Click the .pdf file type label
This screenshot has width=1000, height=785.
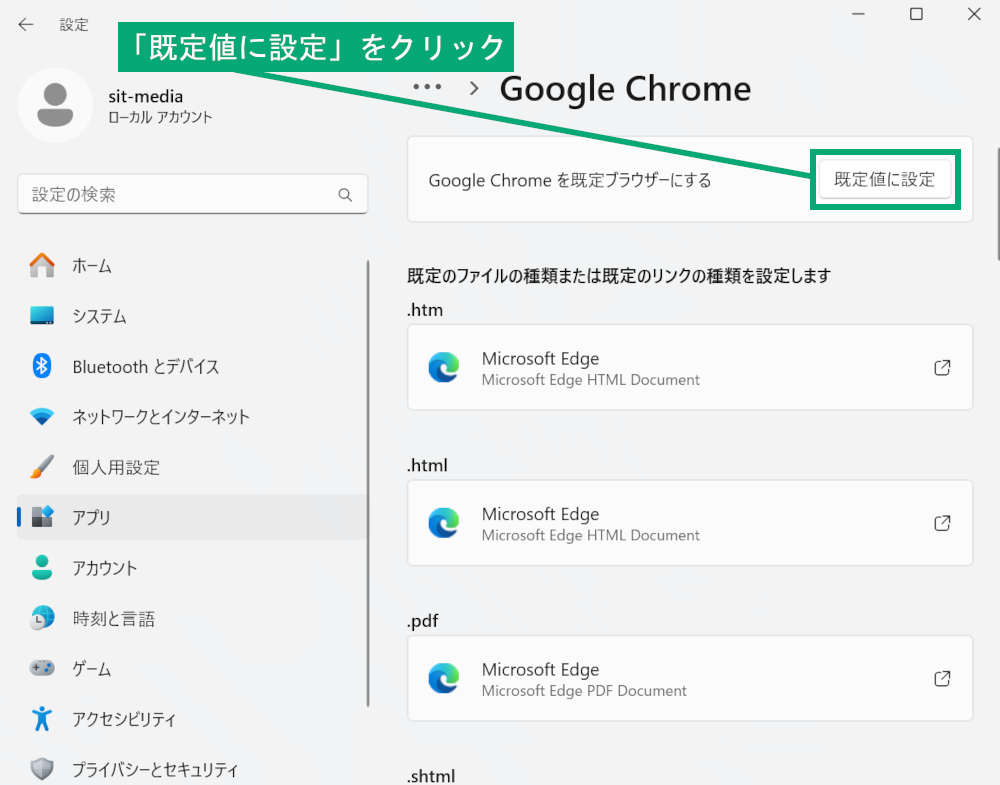(423, 621)
